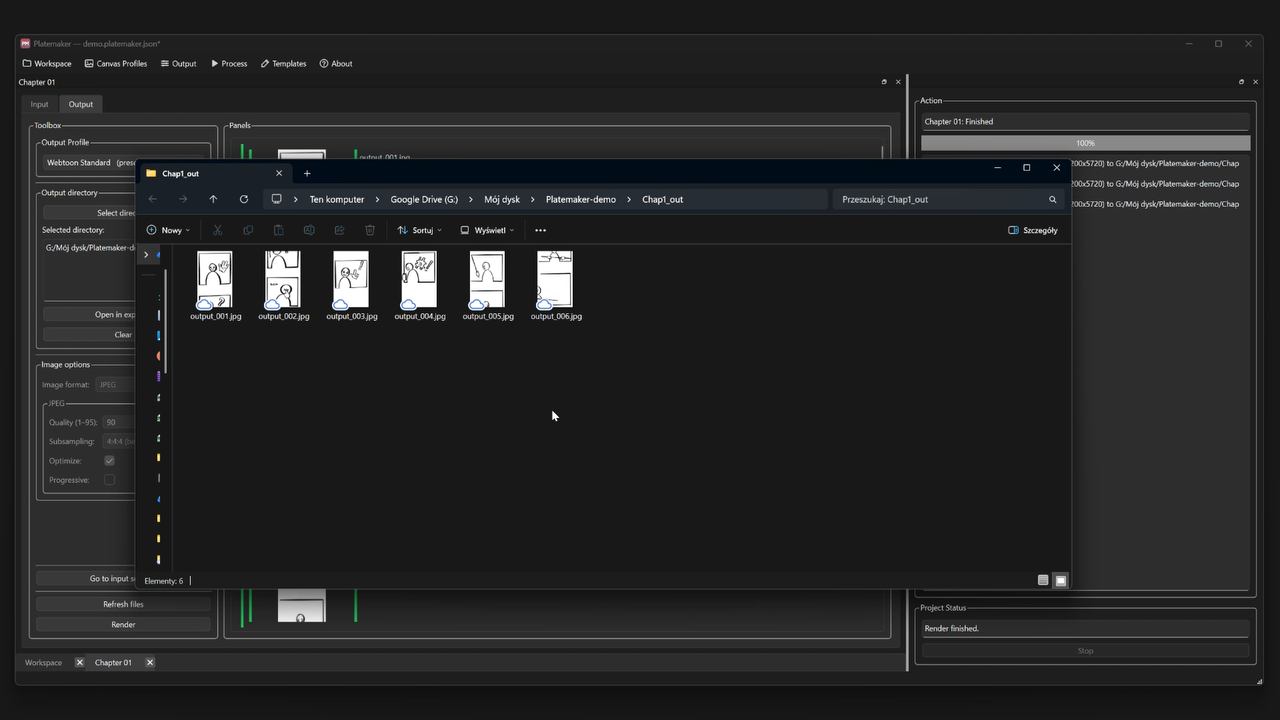Screen dimensions: 1280x720
Task: Open the Process menu
Action: (x=229, y=63)
